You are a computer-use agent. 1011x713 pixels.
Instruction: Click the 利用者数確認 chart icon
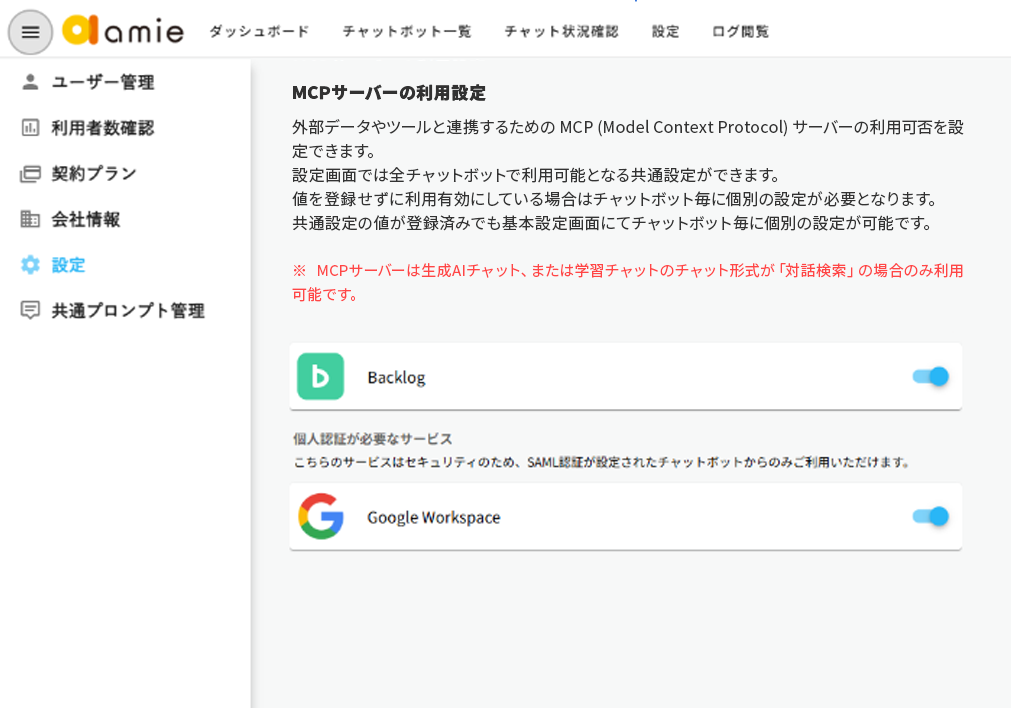tap(30, 128)
